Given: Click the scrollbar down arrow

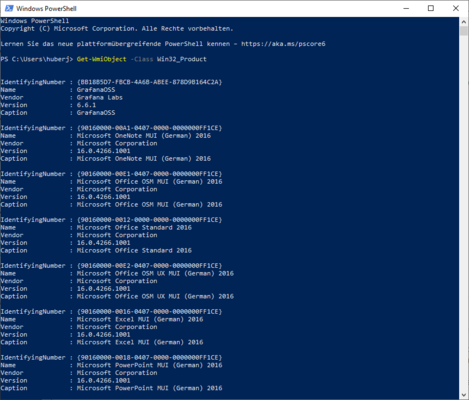Looking at the screenshot, I should (x=464, y=395).
